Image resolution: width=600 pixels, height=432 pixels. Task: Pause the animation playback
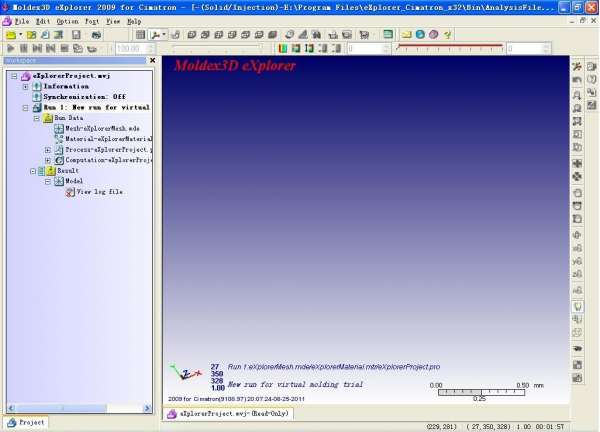point(24,49)
